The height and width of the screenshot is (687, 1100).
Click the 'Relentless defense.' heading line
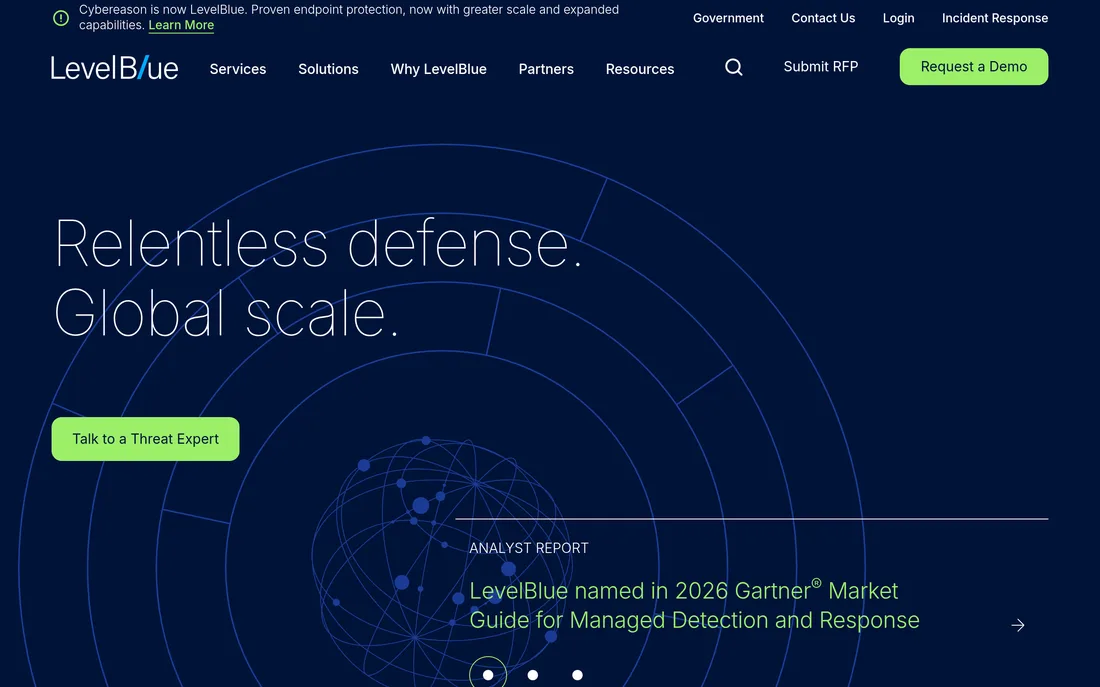318,244
